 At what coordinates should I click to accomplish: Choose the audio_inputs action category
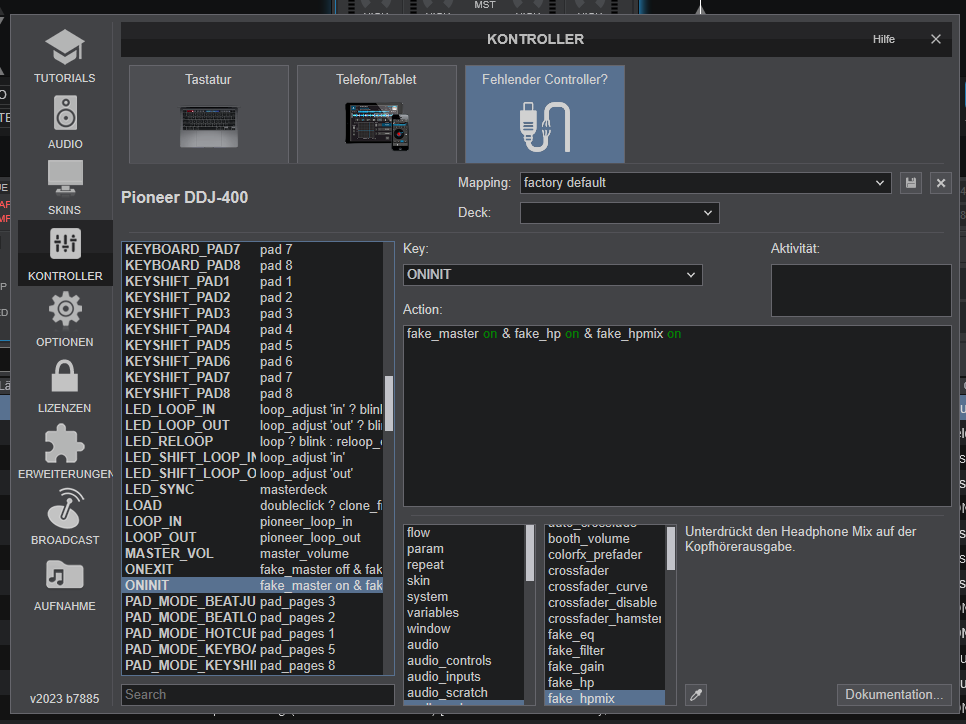464,677
